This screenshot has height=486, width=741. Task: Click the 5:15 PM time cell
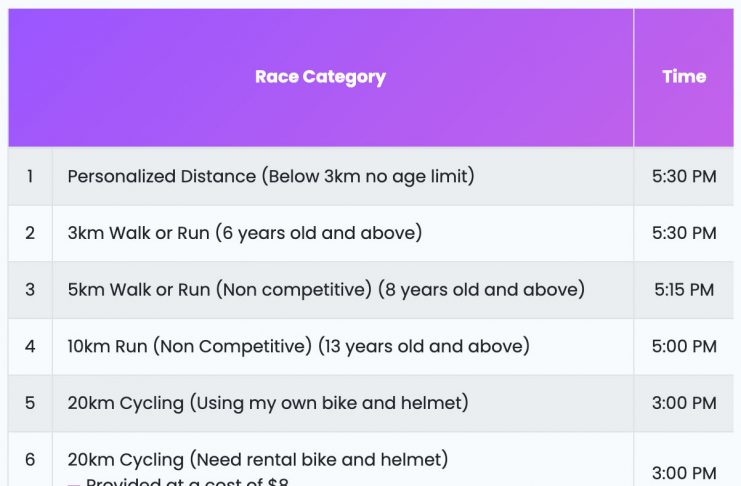[x=684, y=290]
